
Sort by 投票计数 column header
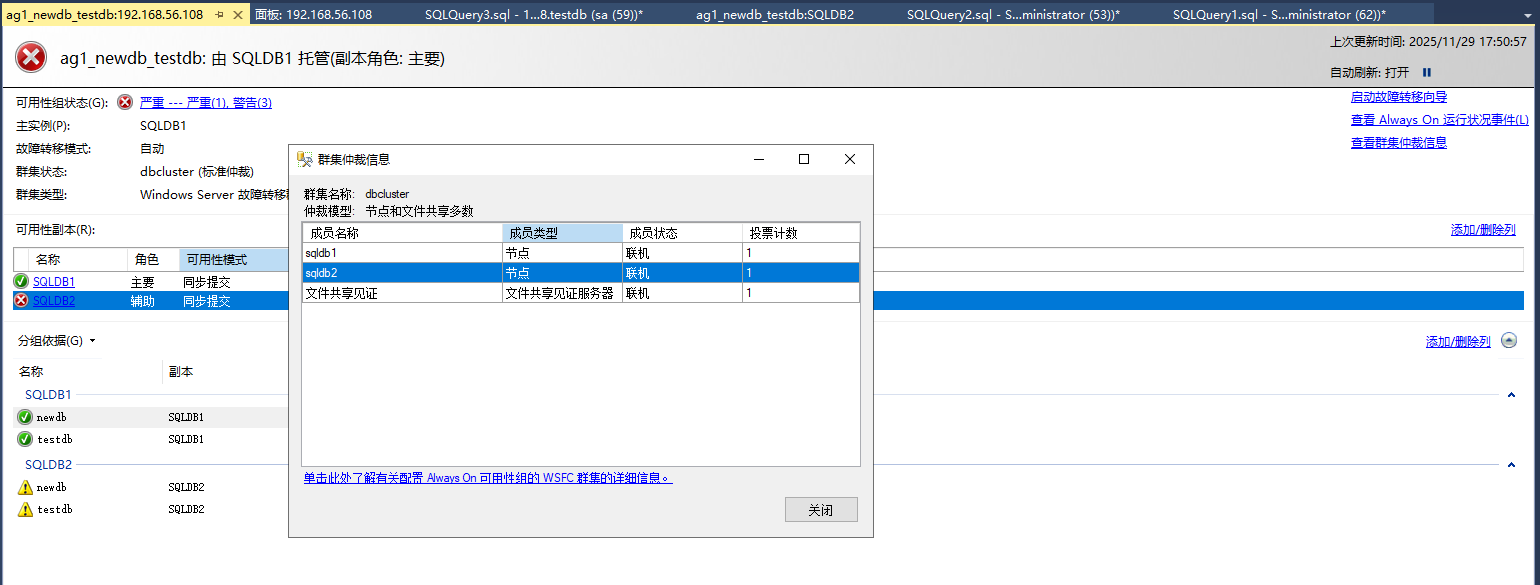click(x=800, y=233)
